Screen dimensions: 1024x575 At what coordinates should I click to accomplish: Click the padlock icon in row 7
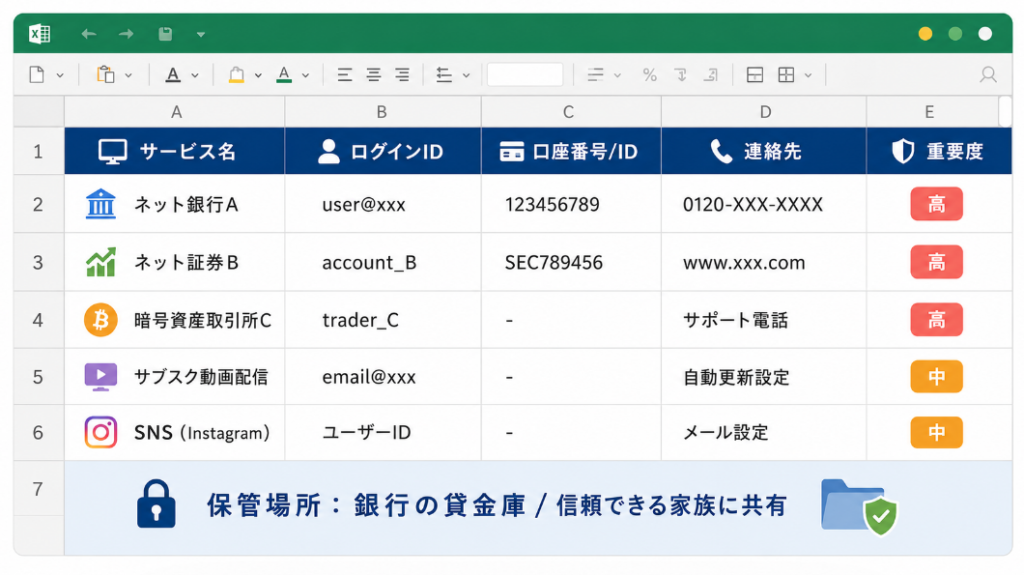156,504
